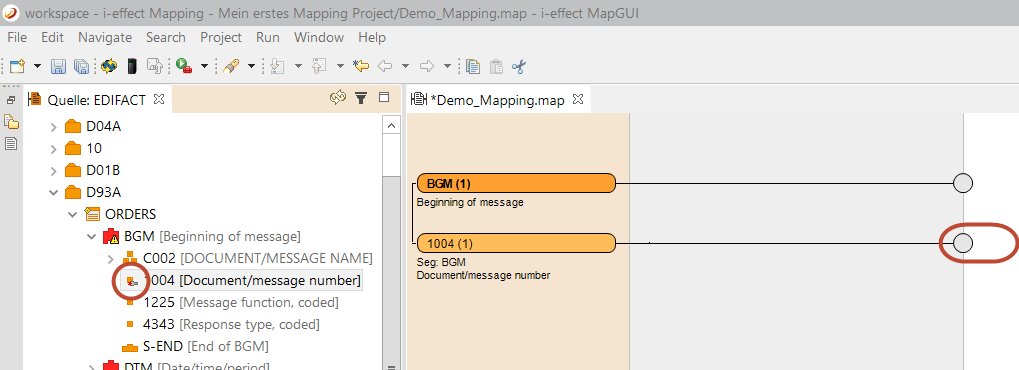Click the Save toolbar icon
The width and height of the screenshot is (1019, 370).
click(58, 66)
